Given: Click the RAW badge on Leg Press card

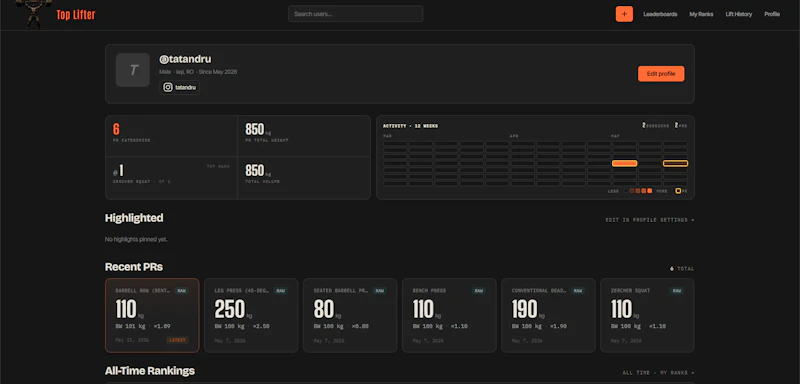Looking at the screenshot, I should tap(280, 291).
